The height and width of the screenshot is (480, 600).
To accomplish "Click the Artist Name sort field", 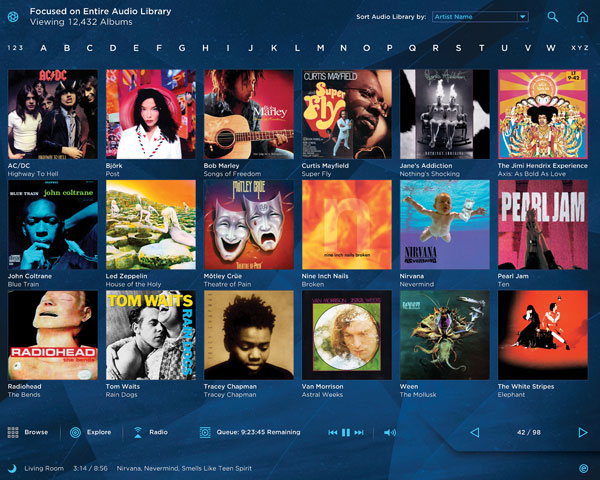I will [x=480, y=17].
